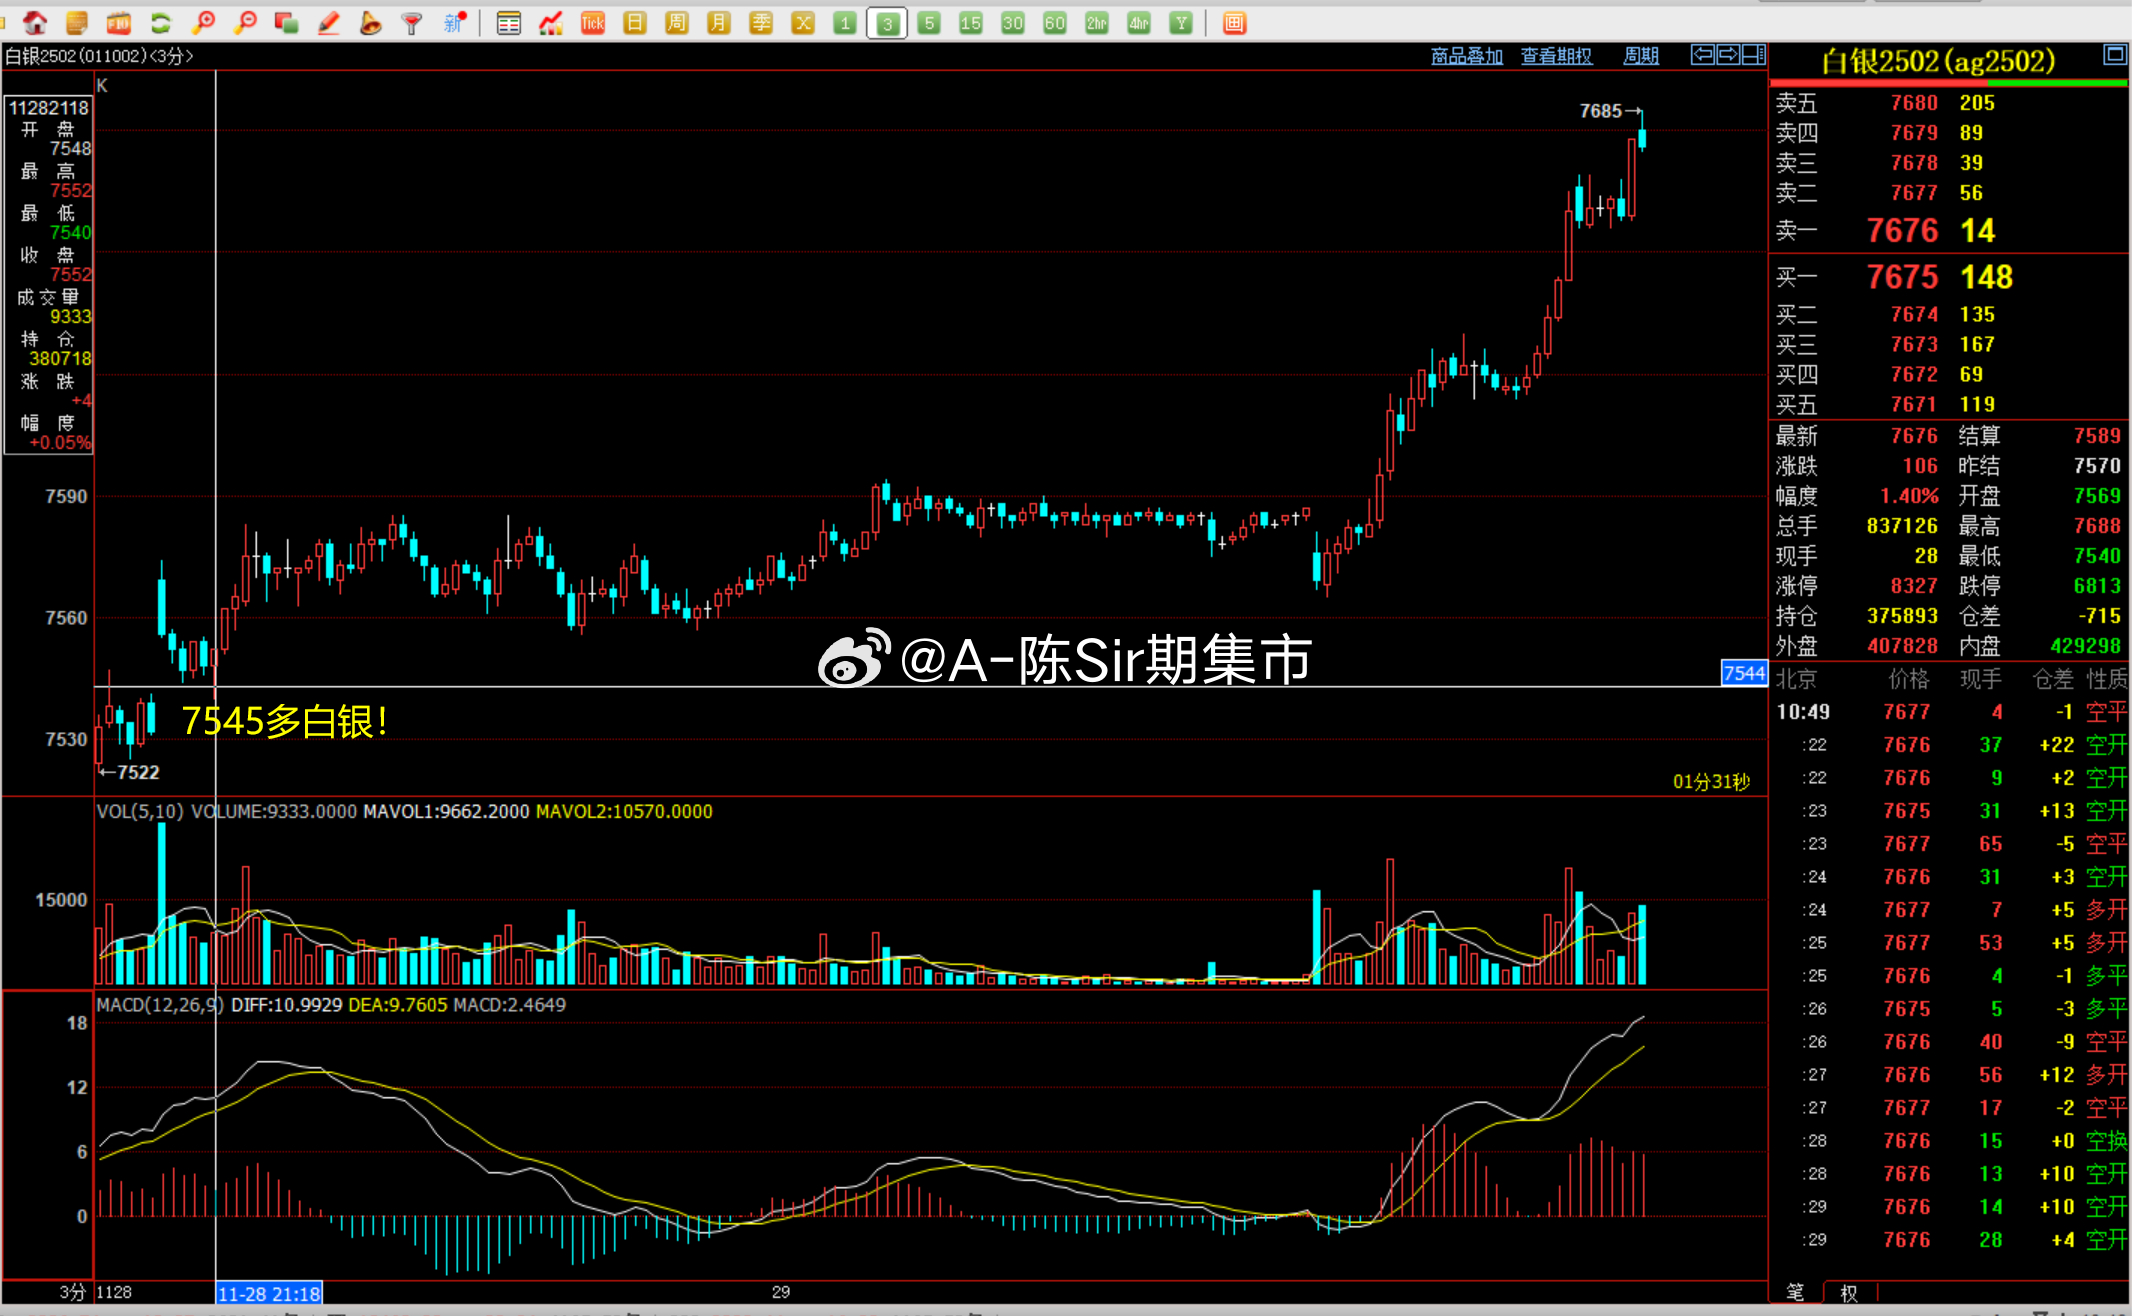Click the 买五 price 7671

coord(1914,404)
